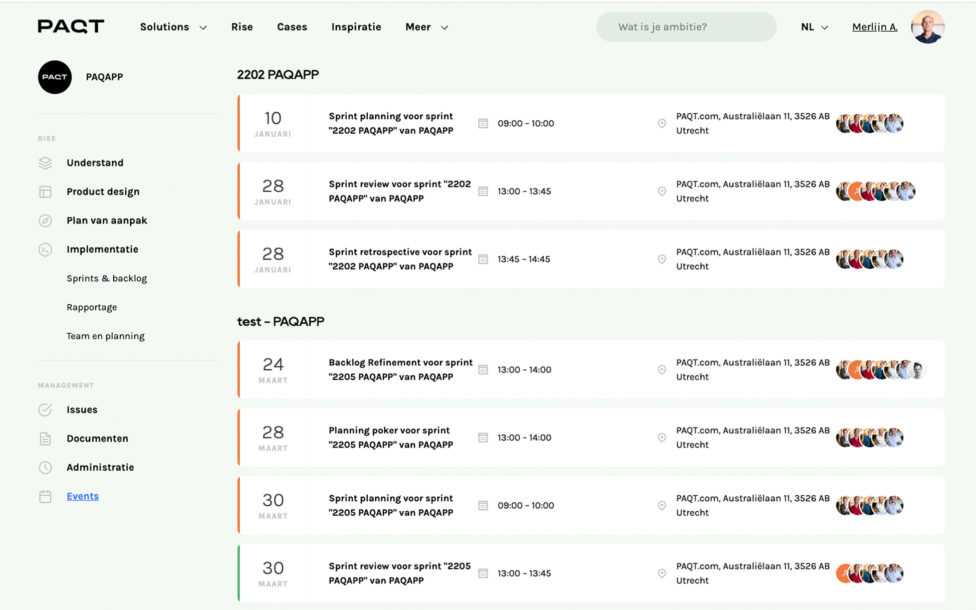Click the PAQAPP project name in sidebar
The image size is (976, 610).
[104, 77]
